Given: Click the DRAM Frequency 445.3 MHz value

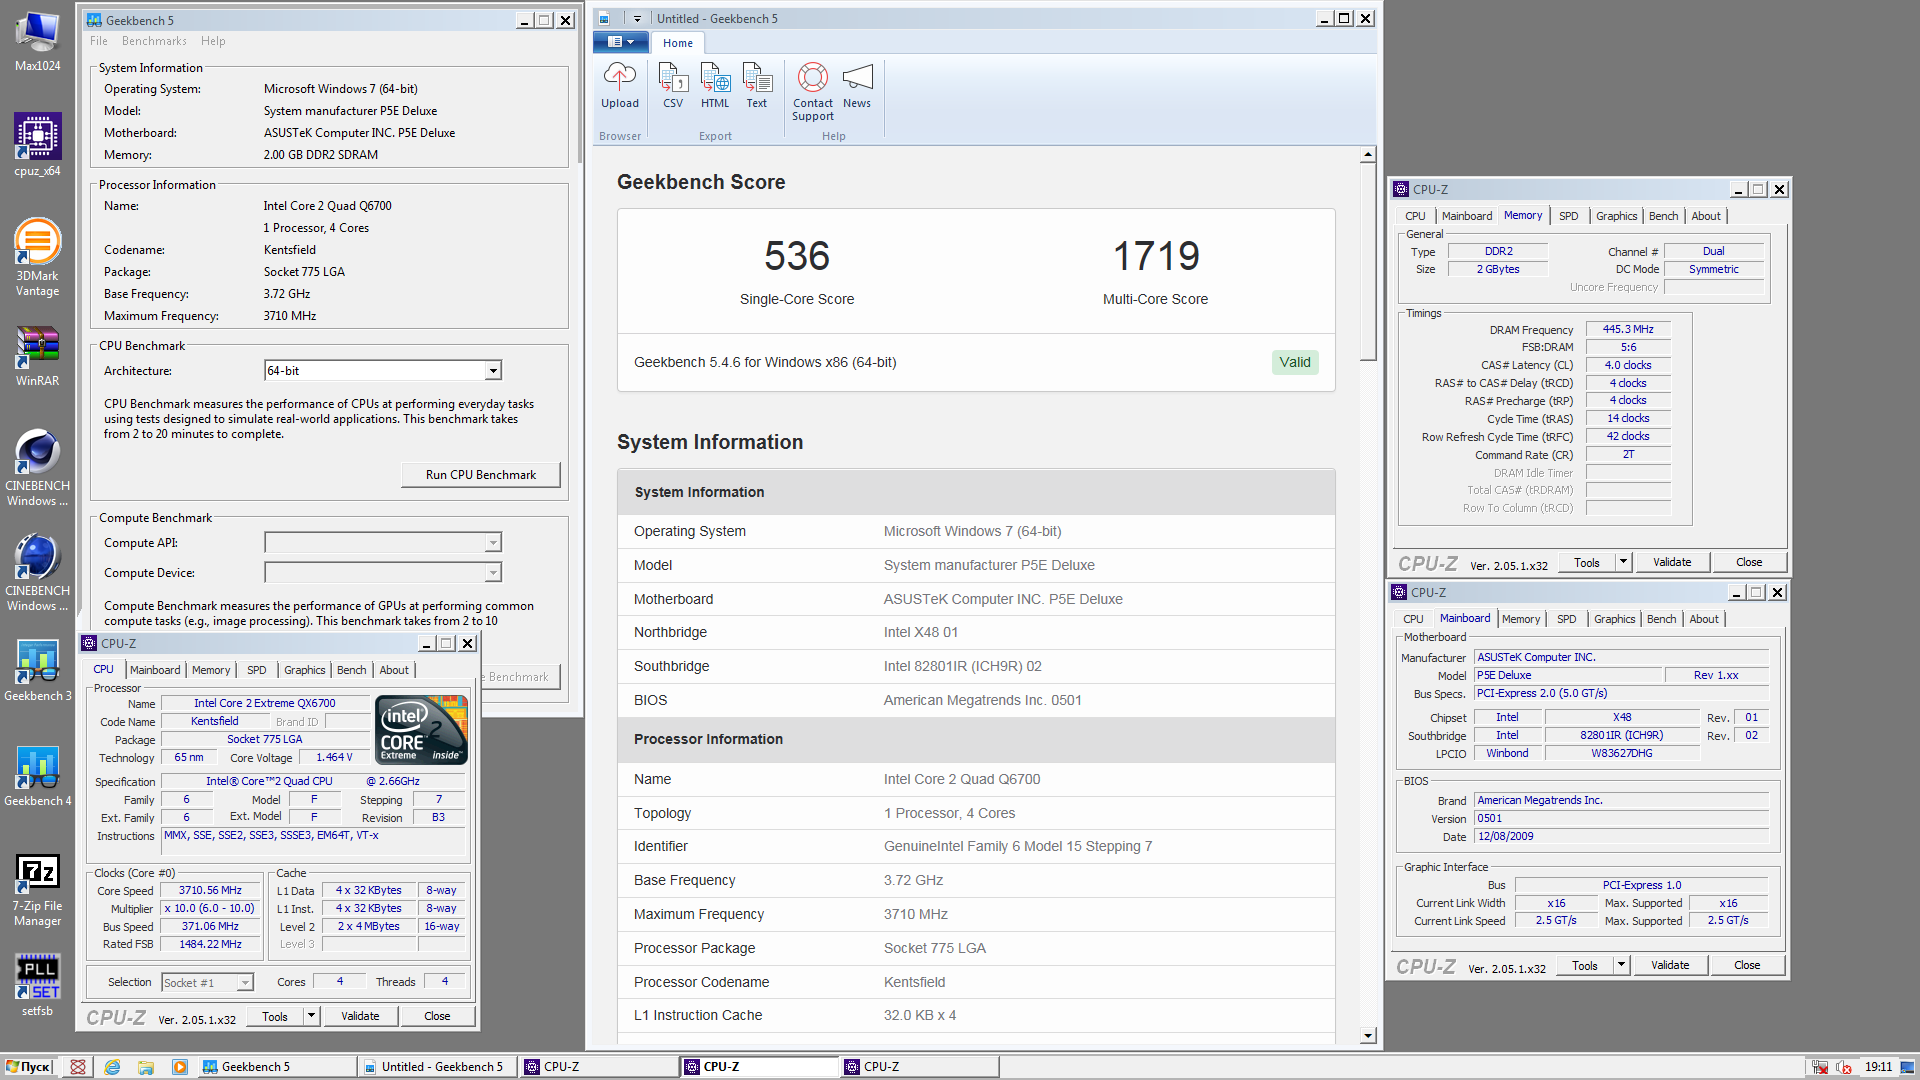Looking at the screenshot, I should [x=1628, y=329].
